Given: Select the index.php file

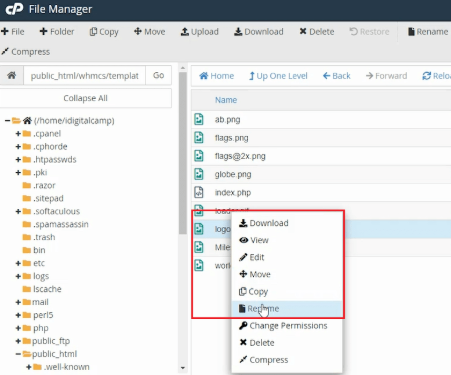Looking at the screenshot, I should 233,193.
